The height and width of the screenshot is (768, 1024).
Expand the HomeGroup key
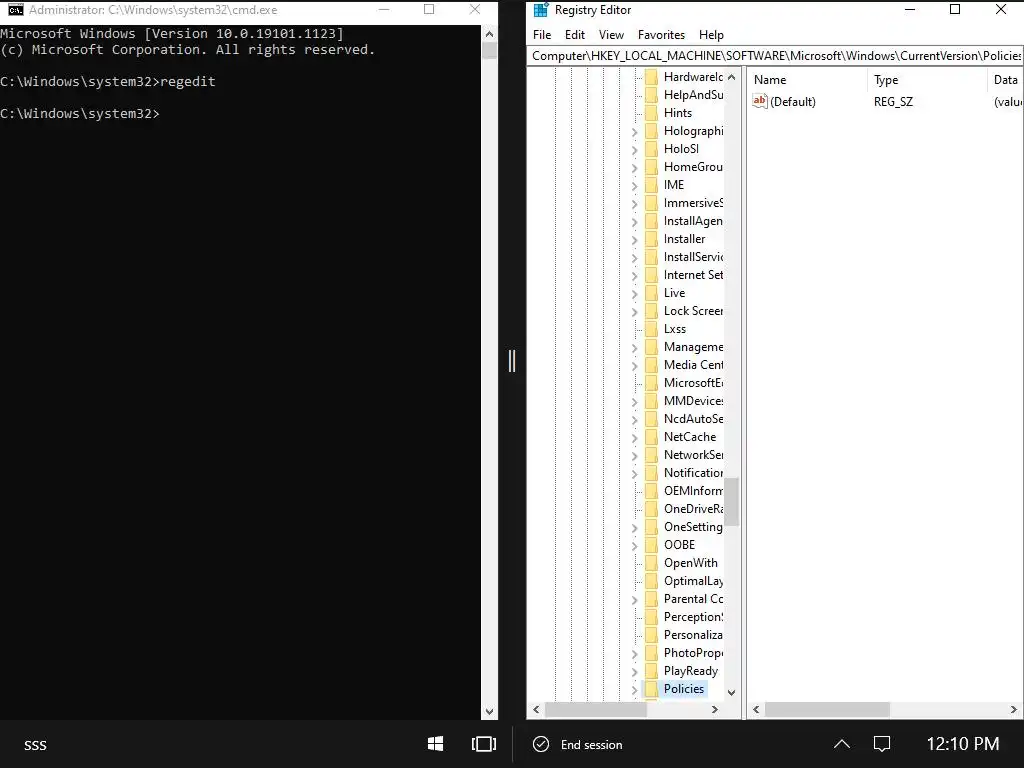(634, 167)
